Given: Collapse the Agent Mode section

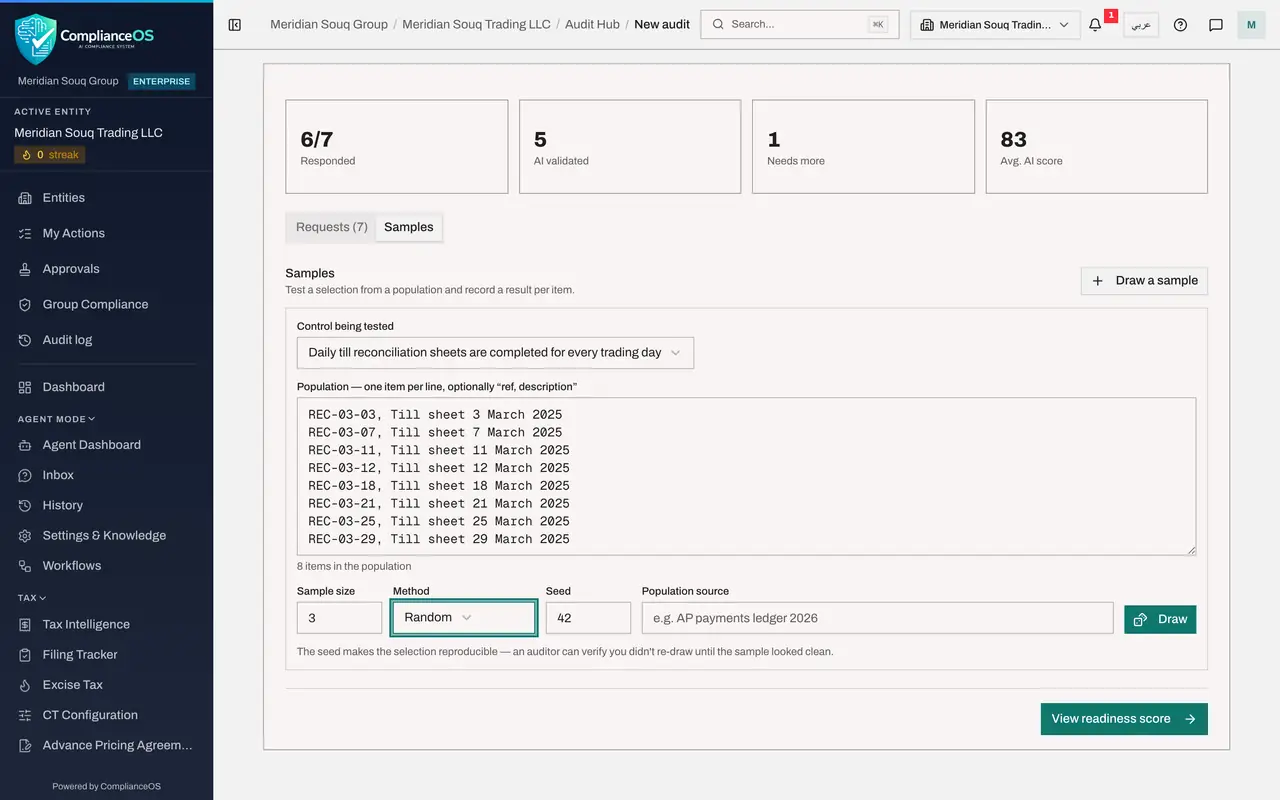Looking at the screenshot, I should 56,419.
